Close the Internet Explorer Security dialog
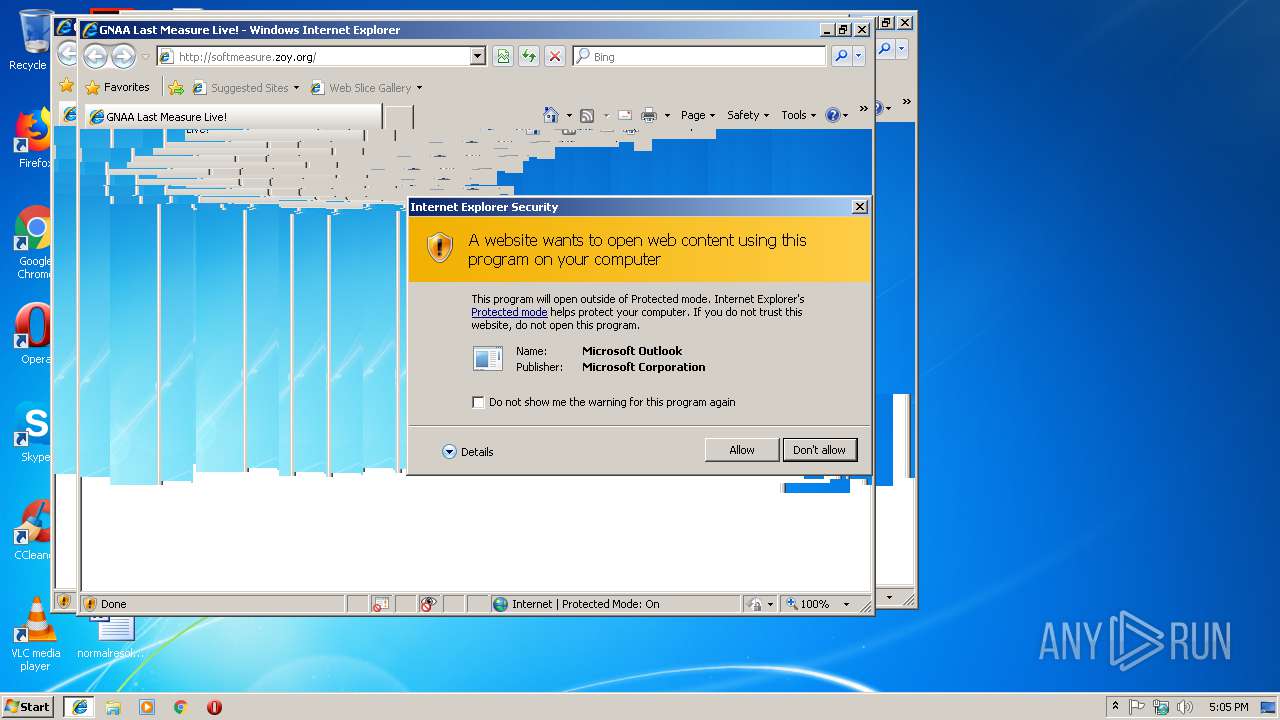The height and width of the screenshot is (720, 1280). click(859, 207)
